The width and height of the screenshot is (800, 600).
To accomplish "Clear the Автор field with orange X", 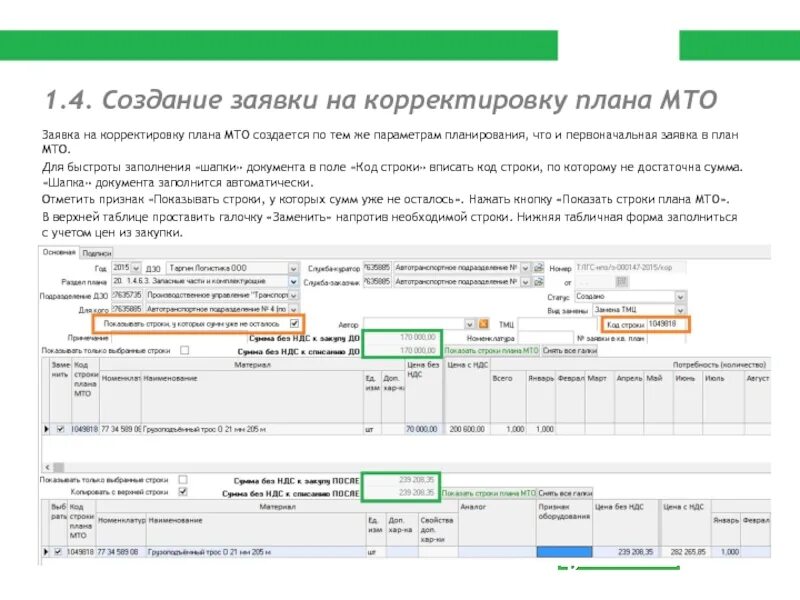I will coord(483,324).
